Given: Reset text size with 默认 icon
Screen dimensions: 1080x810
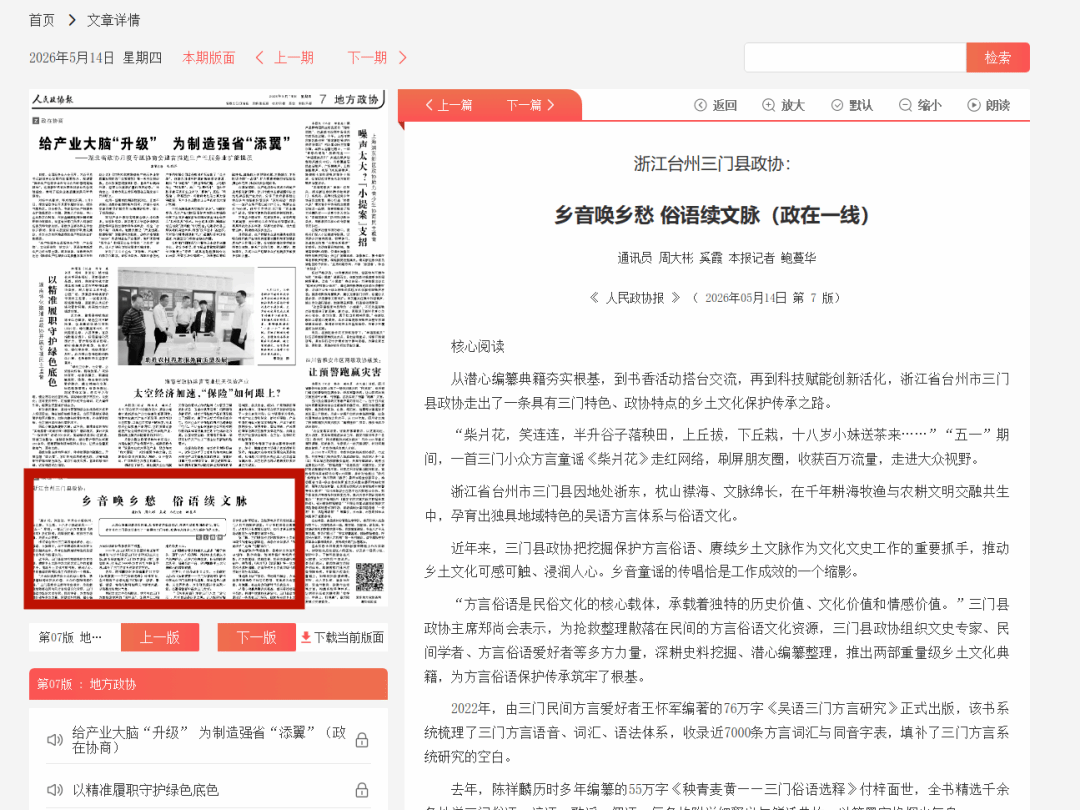Looking at the screenshot, I should coord(837,105).
